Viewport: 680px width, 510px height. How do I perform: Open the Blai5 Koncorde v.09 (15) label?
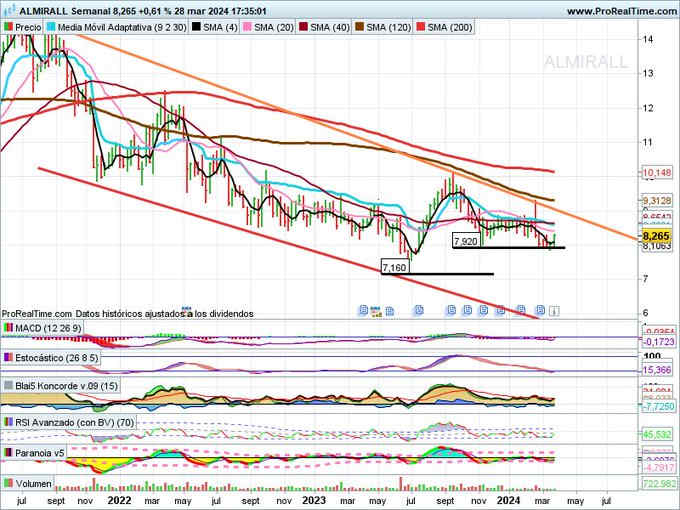66,386
